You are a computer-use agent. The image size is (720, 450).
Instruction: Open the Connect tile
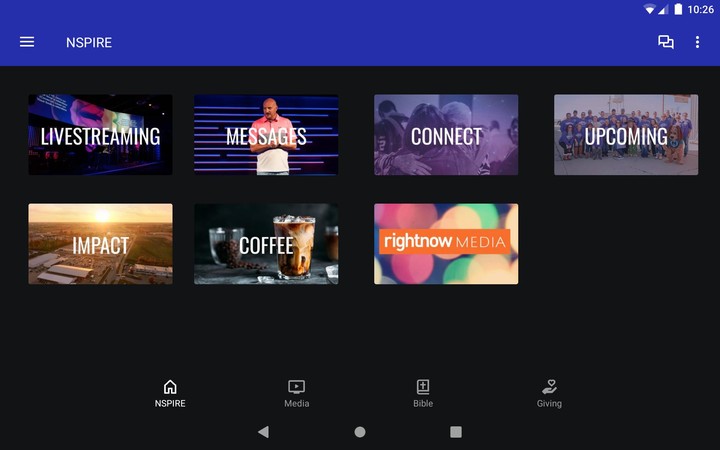pos(446,135)
